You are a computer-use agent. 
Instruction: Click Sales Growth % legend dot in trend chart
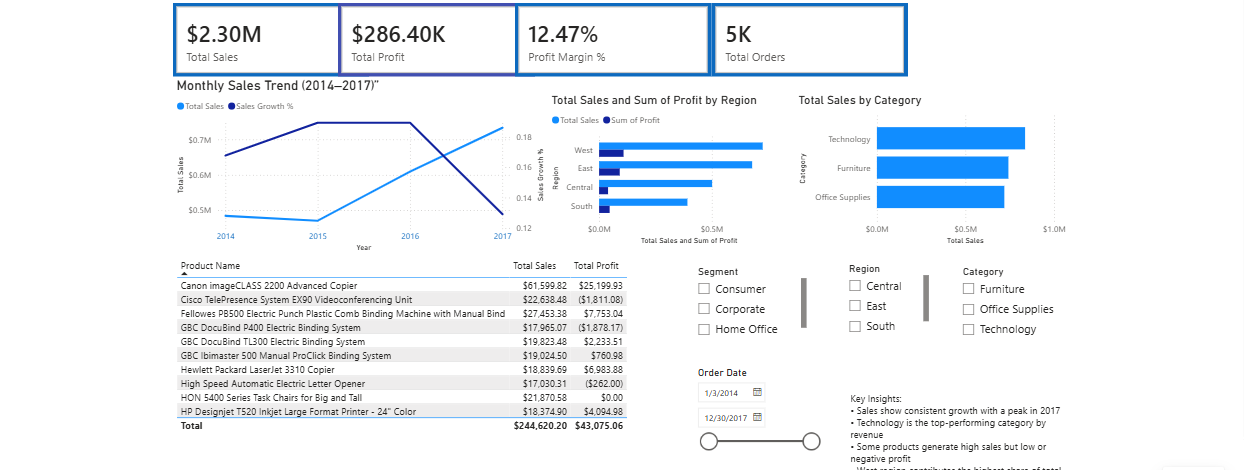[232, 105]
